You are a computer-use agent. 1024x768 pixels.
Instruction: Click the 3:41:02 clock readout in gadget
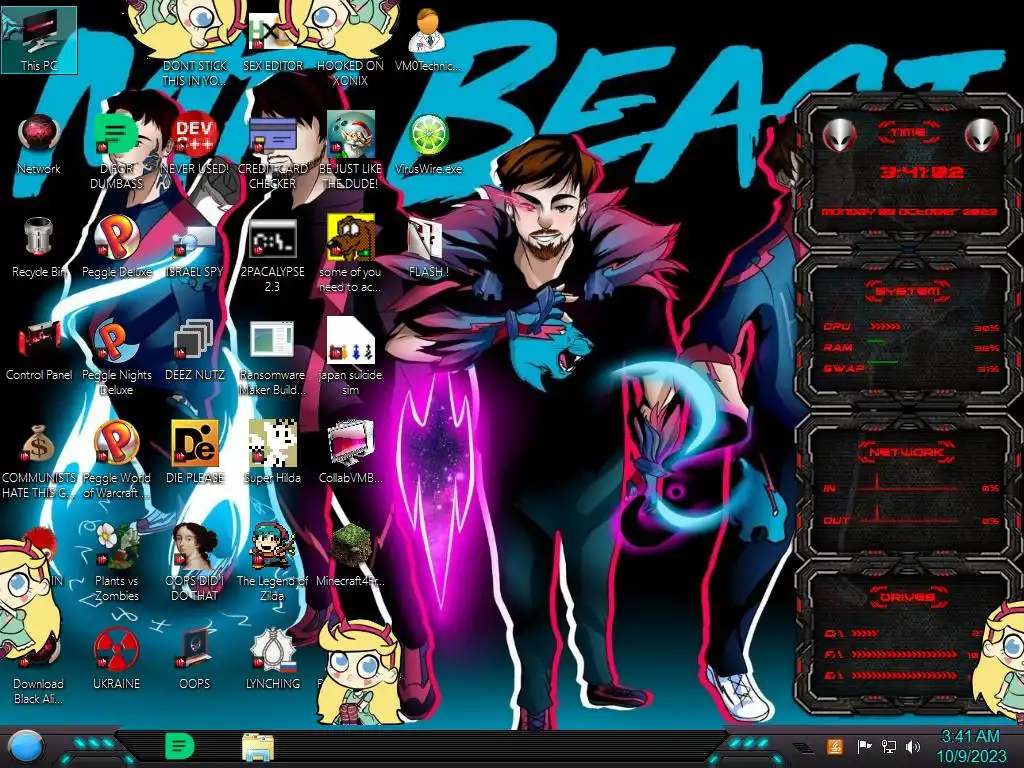tap(921, 172)
